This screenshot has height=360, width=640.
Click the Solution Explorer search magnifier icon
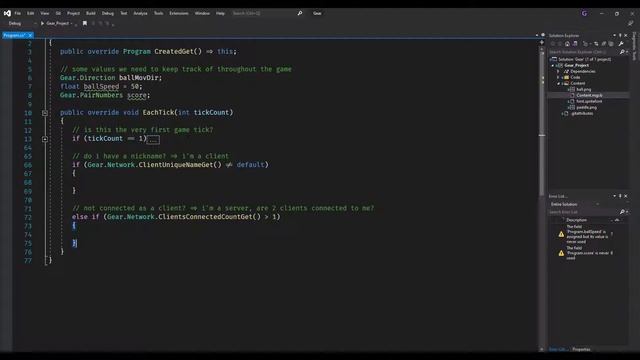pyautogui.click(x=622, y=52)
